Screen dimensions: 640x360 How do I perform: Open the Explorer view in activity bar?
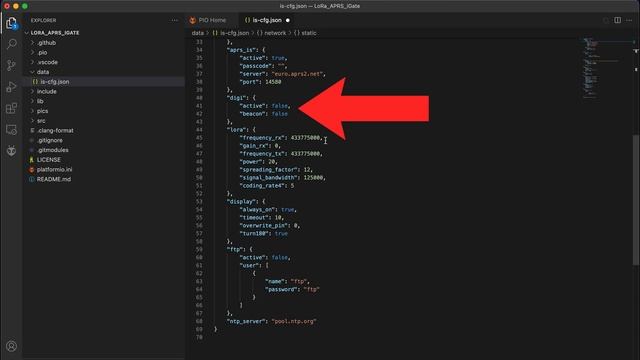pos(11,23)
